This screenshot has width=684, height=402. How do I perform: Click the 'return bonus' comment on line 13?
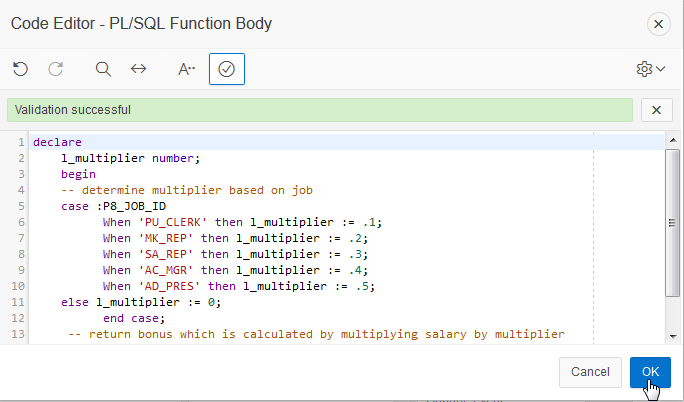[x=316, y=334]
